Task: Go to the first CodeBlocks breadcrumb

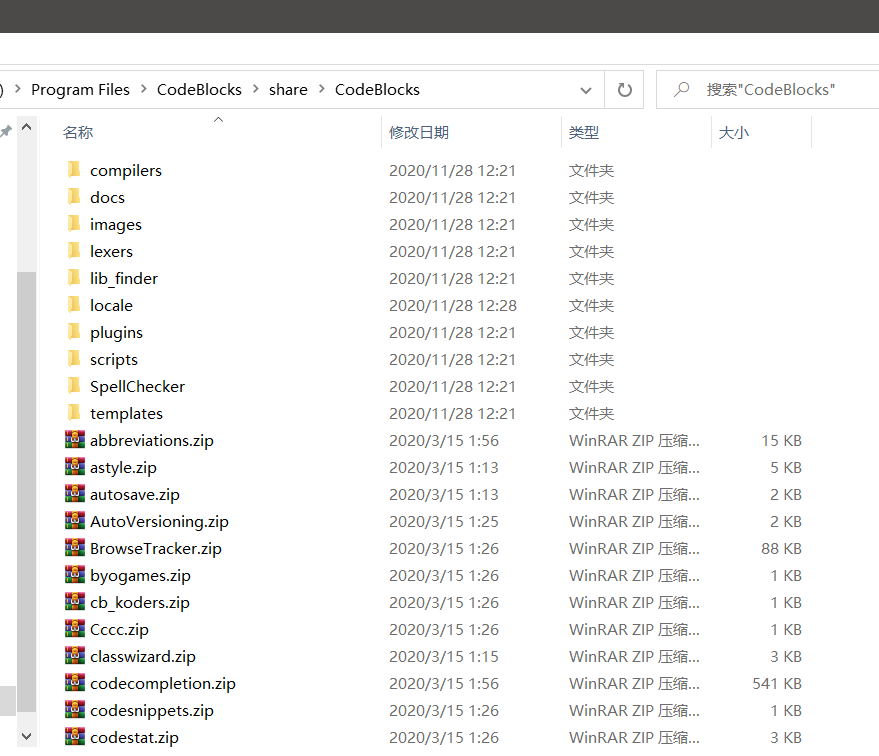Action: click(199, 90)
